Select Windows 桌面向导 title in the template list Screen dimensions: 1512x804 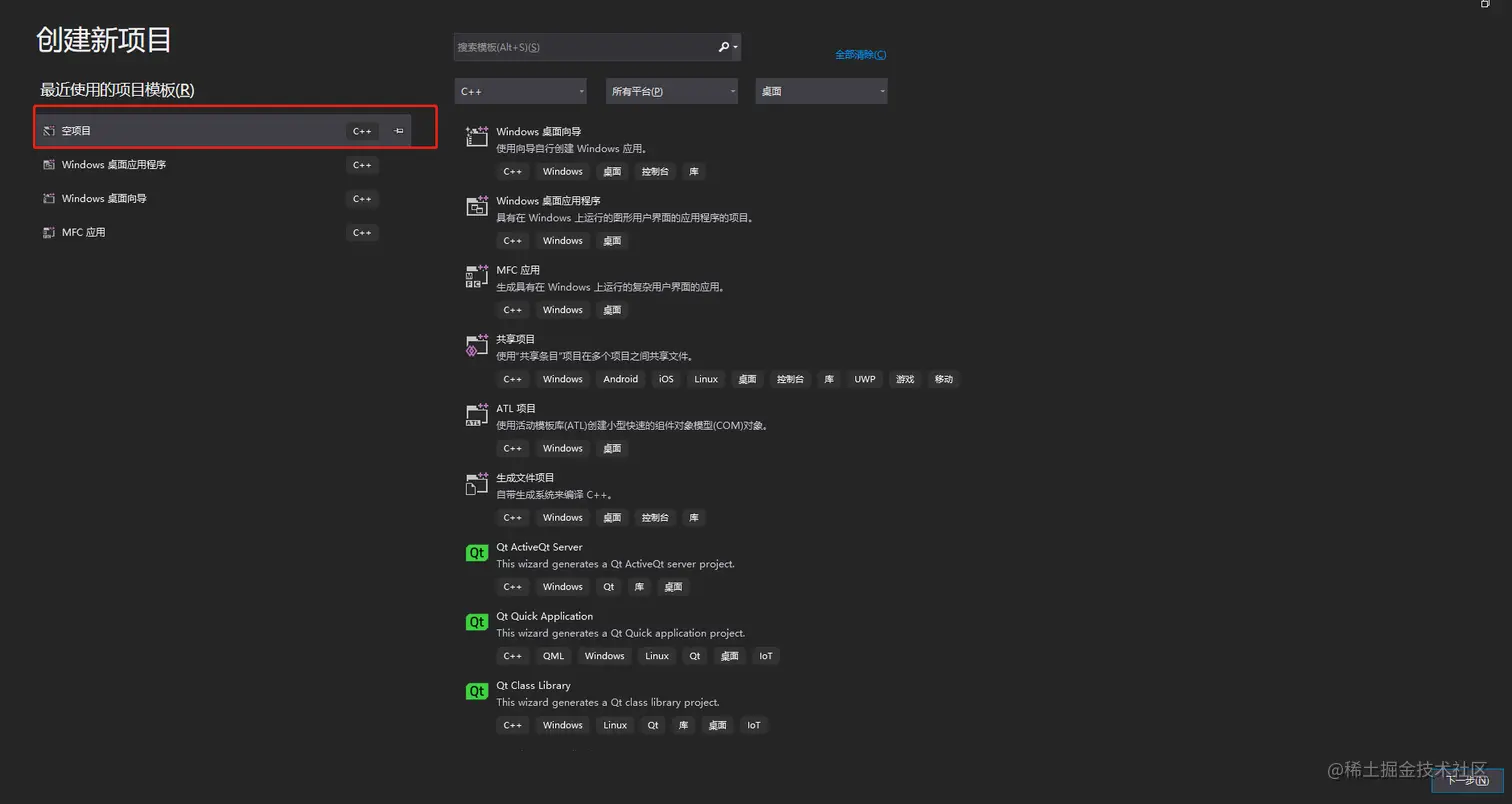click(x=538, y=132)
